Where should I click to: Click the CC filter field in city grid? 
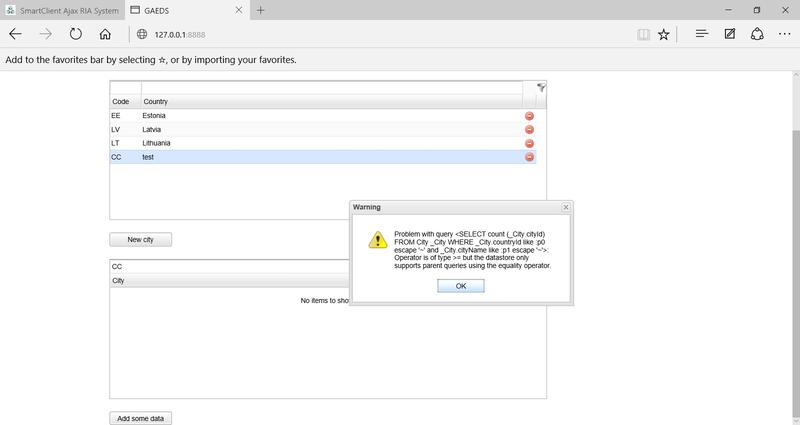[230, 267]
